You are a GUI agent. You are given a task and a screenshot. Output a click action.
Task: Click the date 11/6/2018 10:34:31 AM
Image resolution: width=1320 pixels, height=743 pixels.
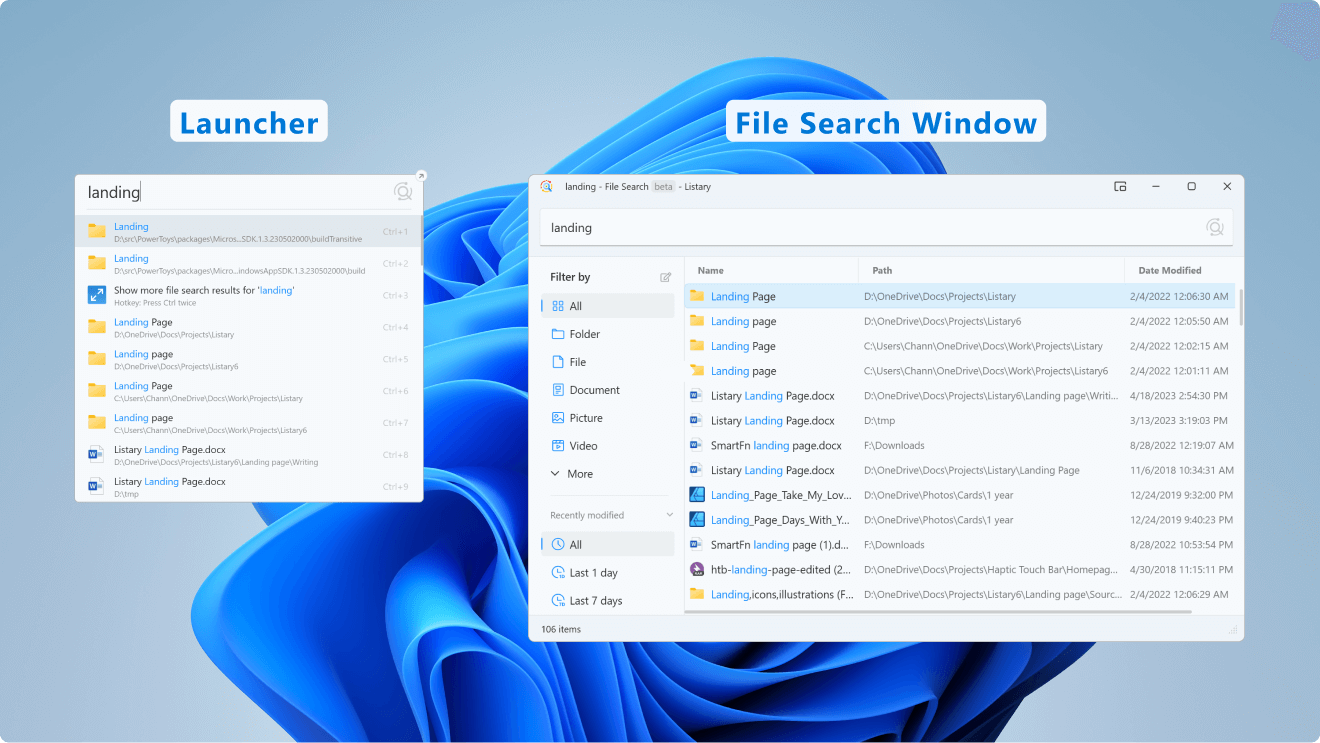pyautogui.click(x=1182, y=470)
